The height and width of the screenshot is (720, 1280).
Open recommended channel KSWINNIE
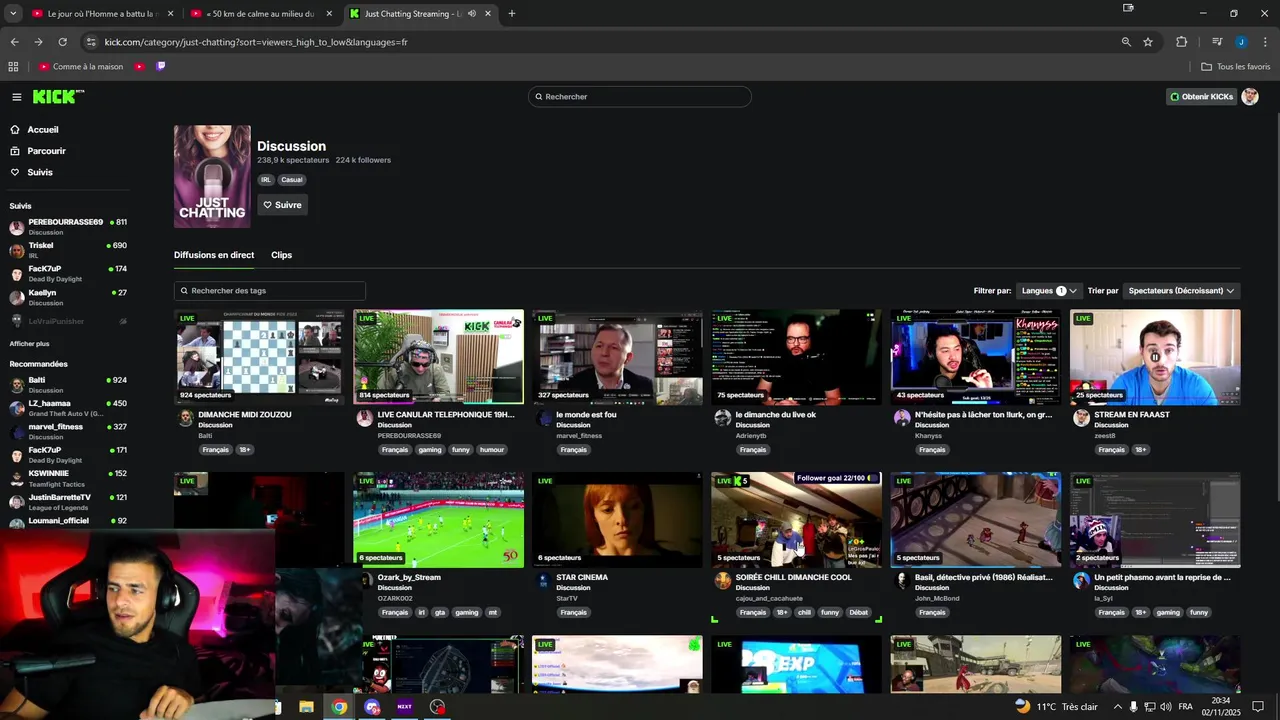pyautogui.click(x=68, y=478)
